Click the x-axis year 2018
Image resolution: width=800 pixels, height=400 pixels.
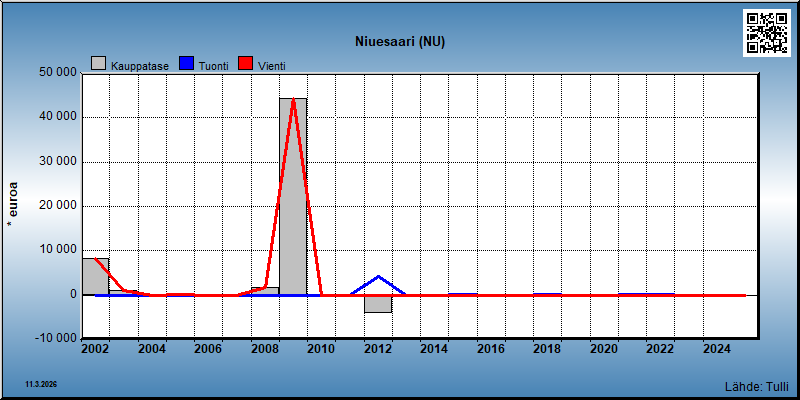[x=547, y=349]
